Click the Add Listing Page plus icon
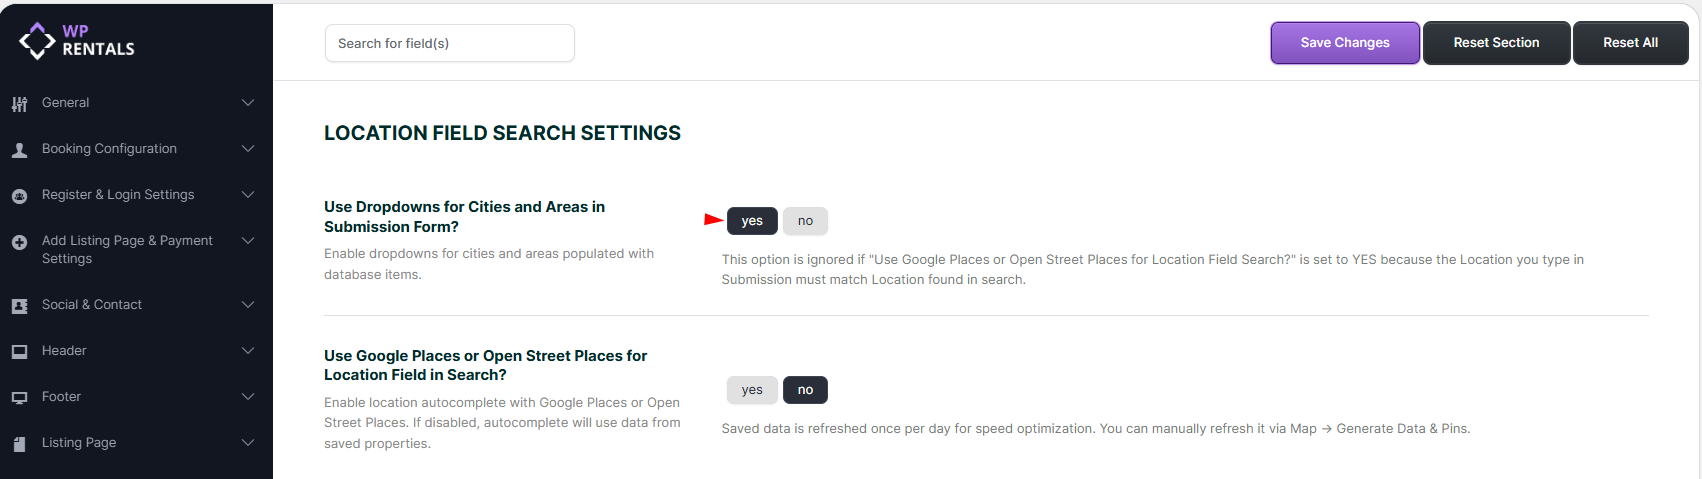Image resolution: width=1702 pixels, height=479 pixels. pos(19,242)
